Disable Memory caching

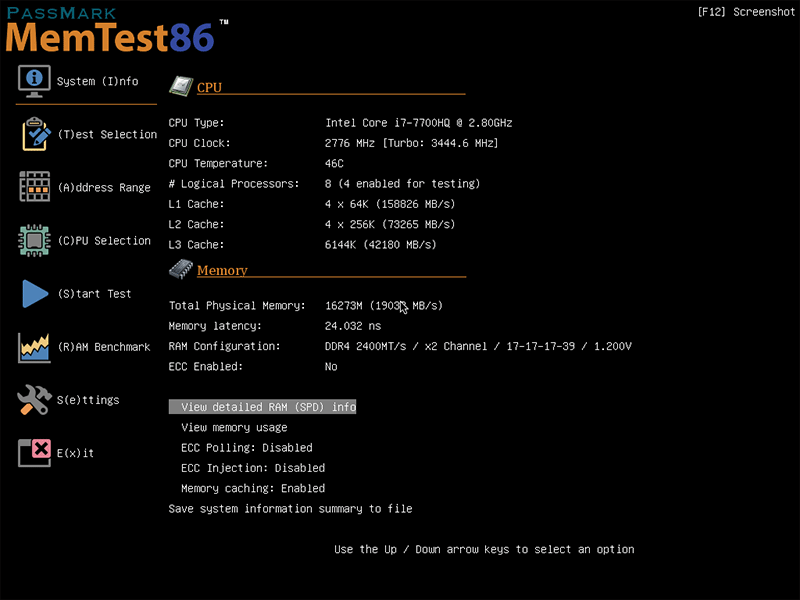coord(249,488)
